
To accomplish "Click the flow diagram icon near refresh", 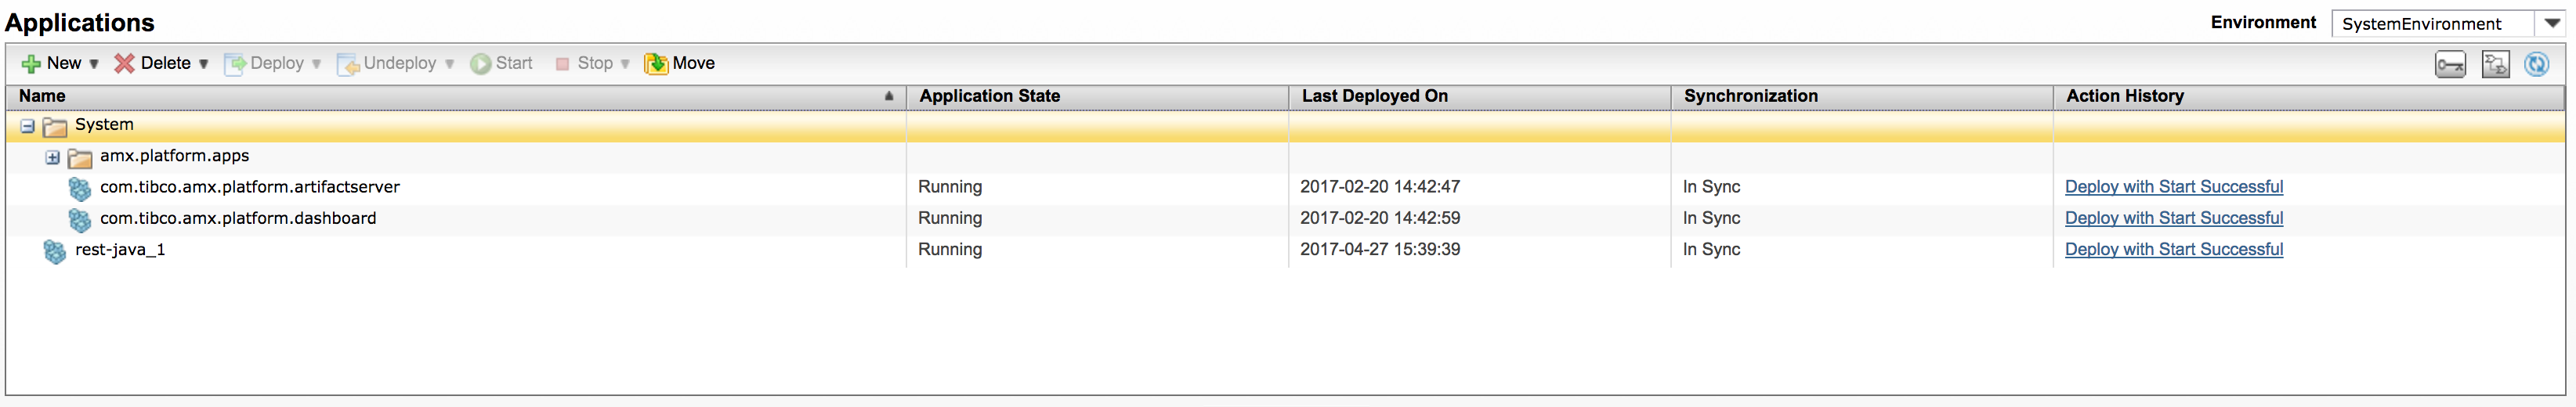I will click(2495, 65).
